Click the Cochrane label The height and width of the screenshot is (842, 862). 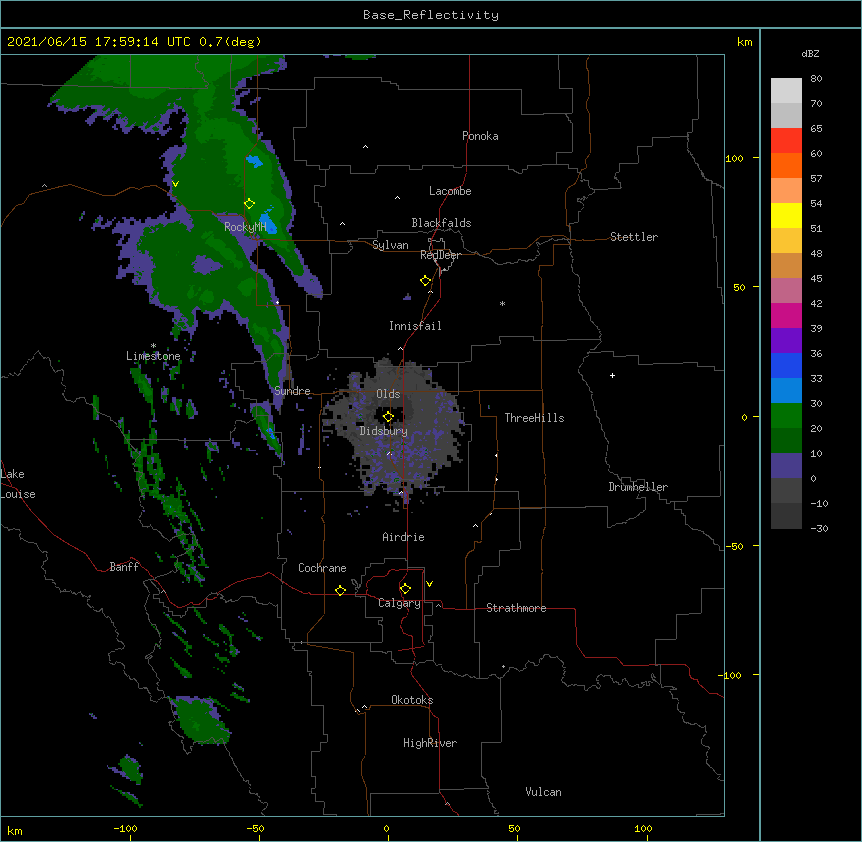(x=322, y=568)
